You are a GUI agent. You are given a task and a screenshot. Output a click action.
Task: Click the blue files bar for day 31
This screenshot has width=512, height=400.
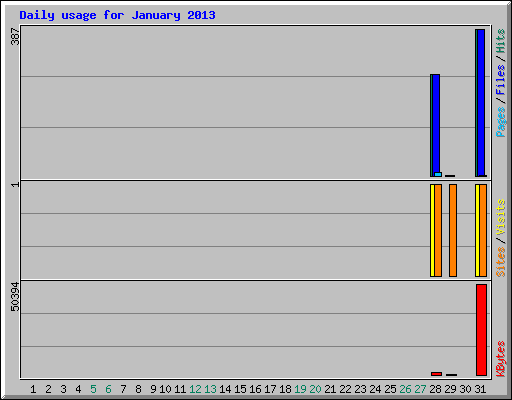point(481,103)
